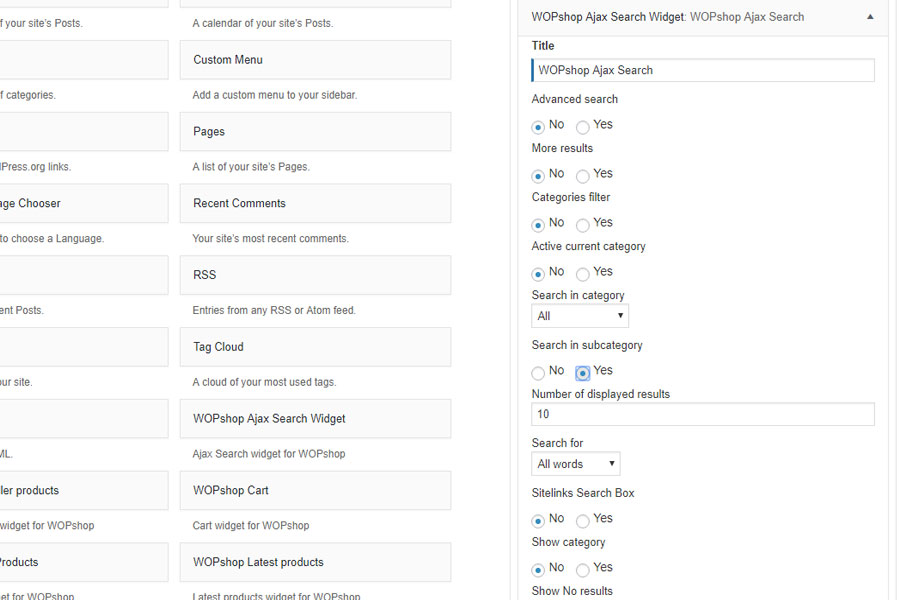
Task: Click the WOPshop Cart widget
Action: [315, 491]
